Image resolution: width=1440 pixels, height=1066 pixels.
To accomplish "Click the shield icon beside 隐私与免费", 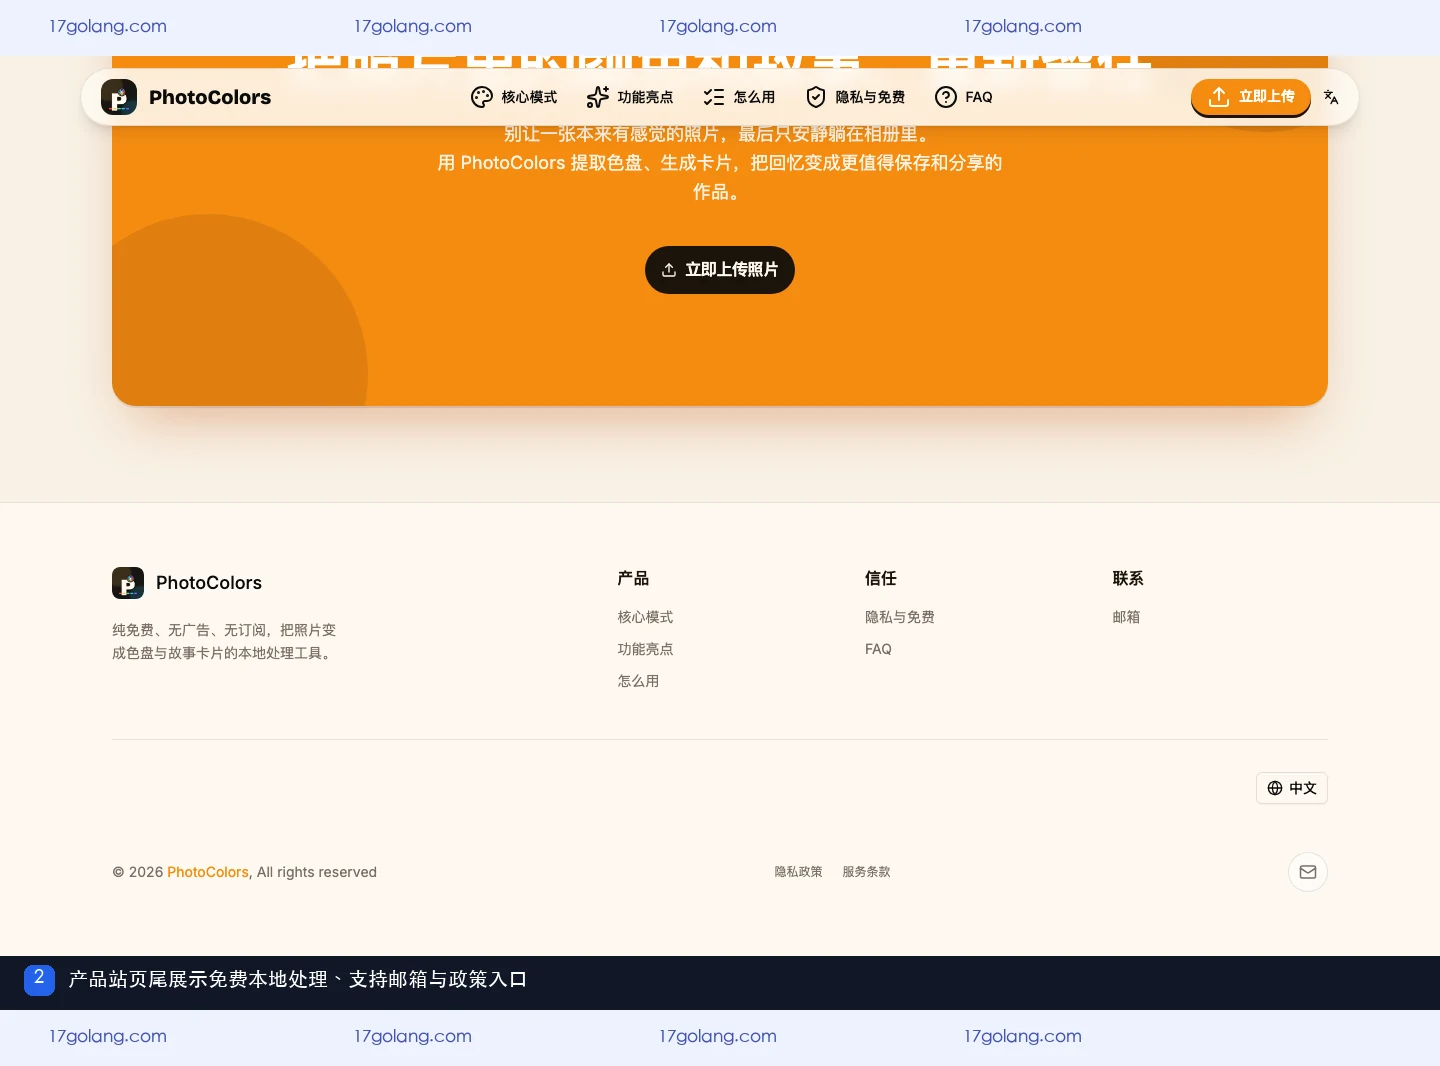I will (x=816, y=97).
